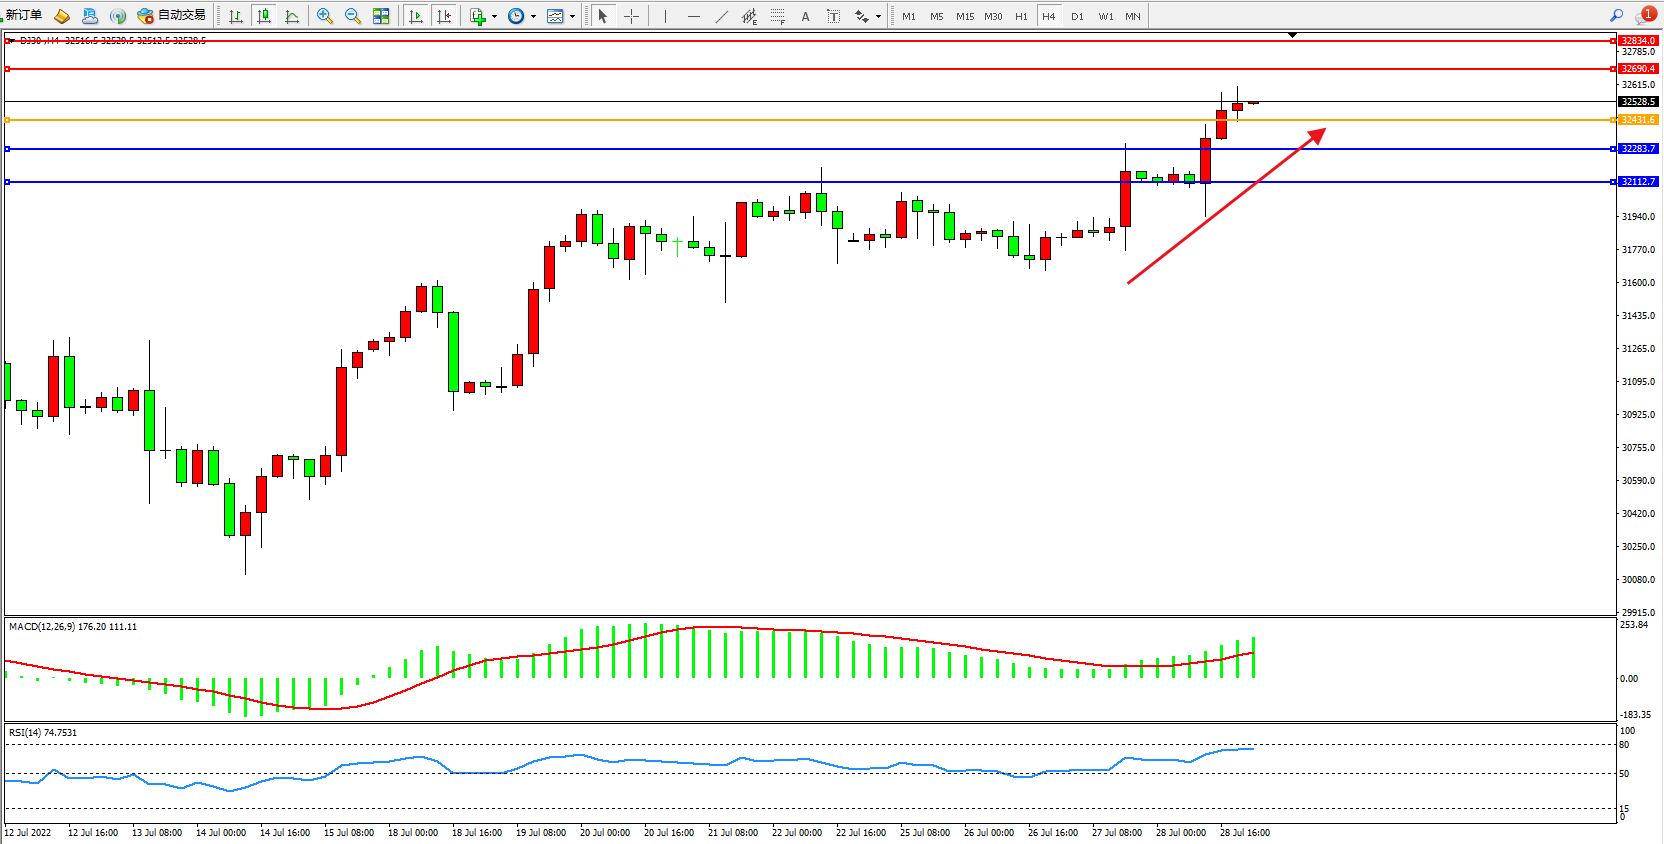Screen dimensions: 1664x844
Task: Pick the Fibonacci retracement tool
Action: (x=777, y=16)
